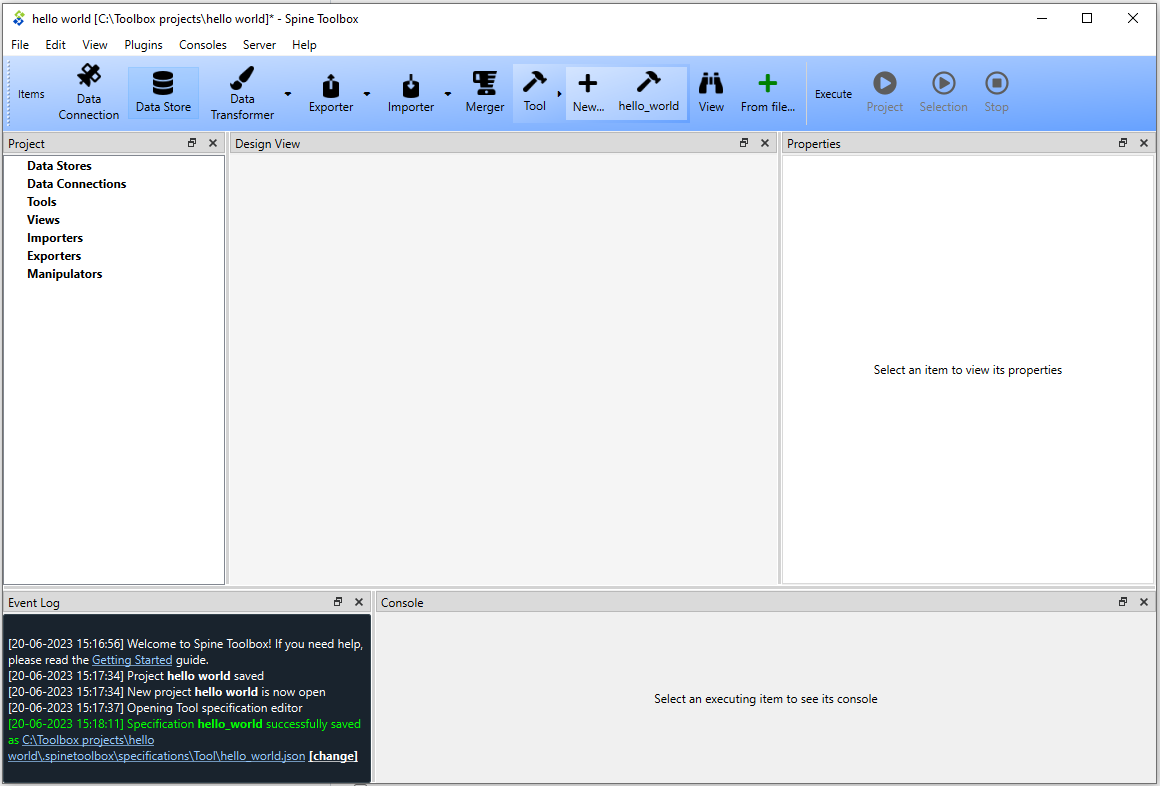Open the Getting Started guide link

pos(132,659)
